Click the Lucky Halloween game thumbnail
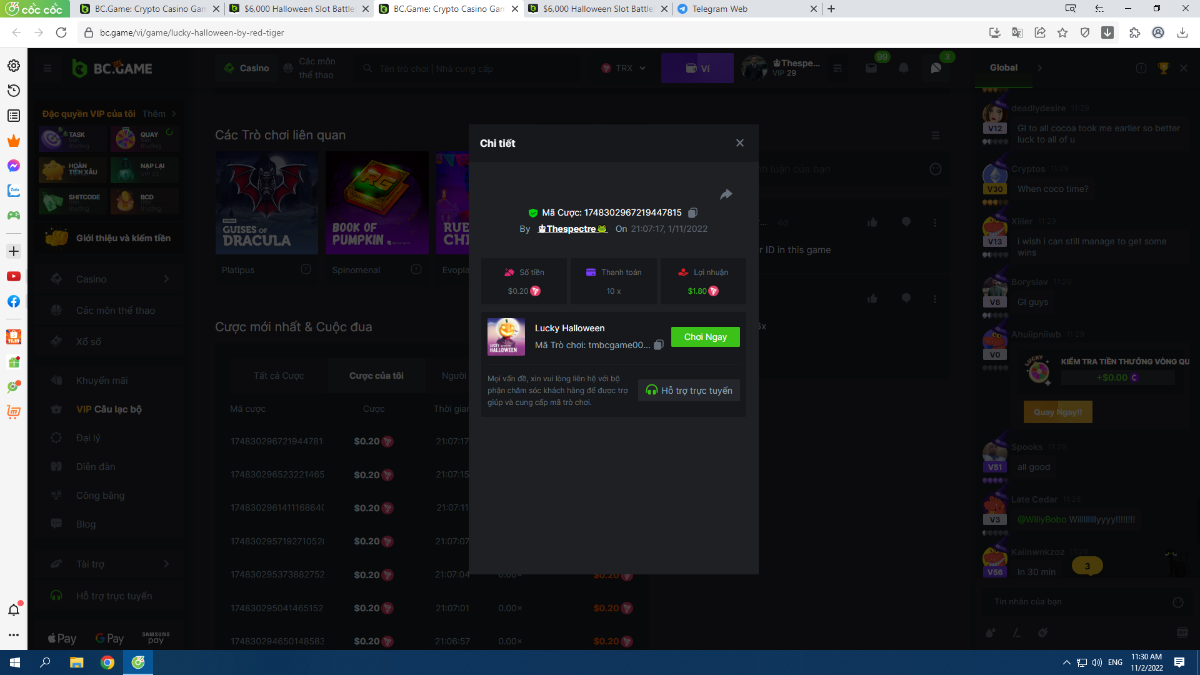 tap(506, 337)
